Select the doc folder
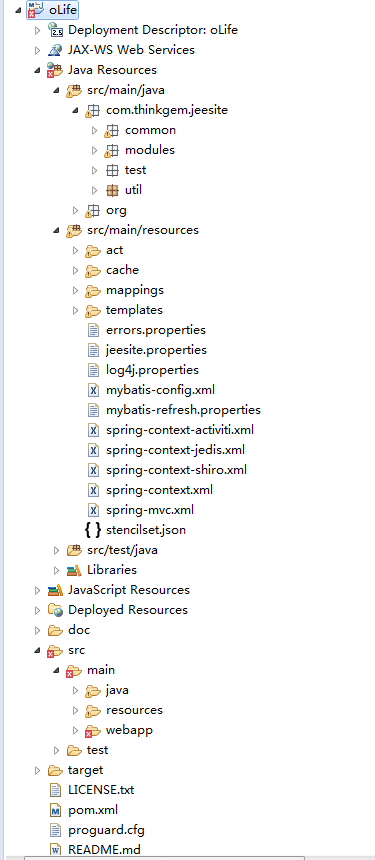This screenshot has height=860, width=375. [x=79, y=630]
